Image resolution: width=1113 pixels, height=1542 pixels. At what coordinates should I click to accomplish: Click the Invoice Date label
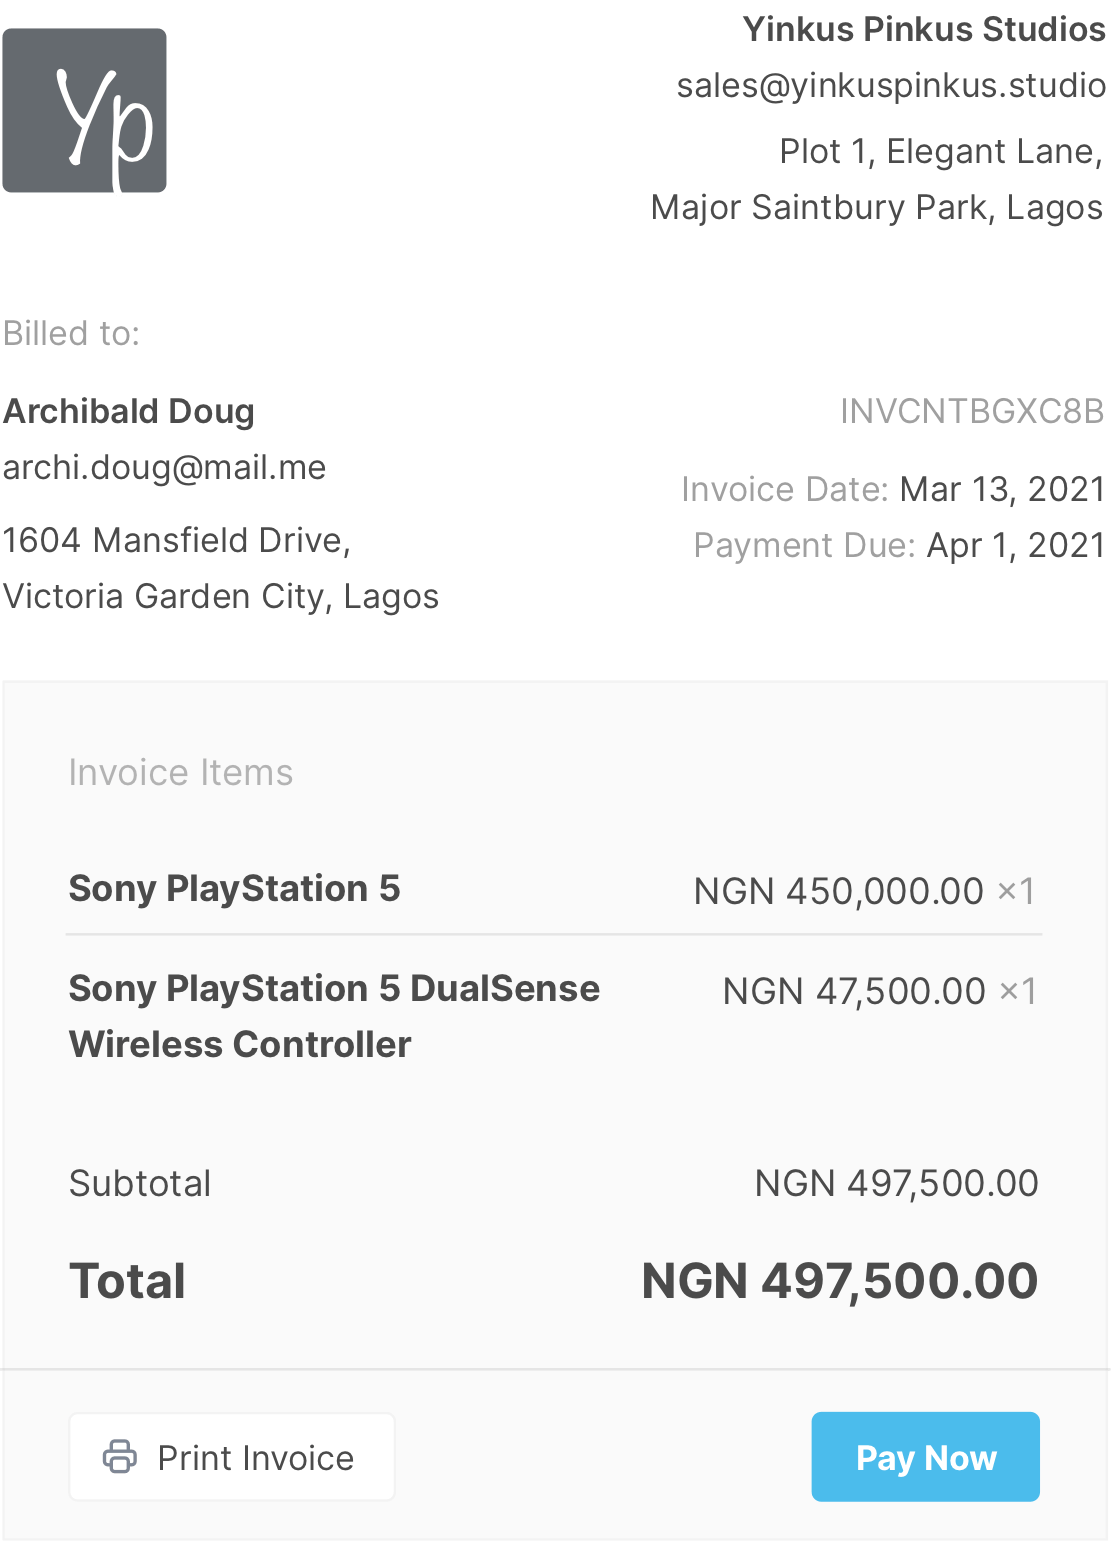[784, 489]
